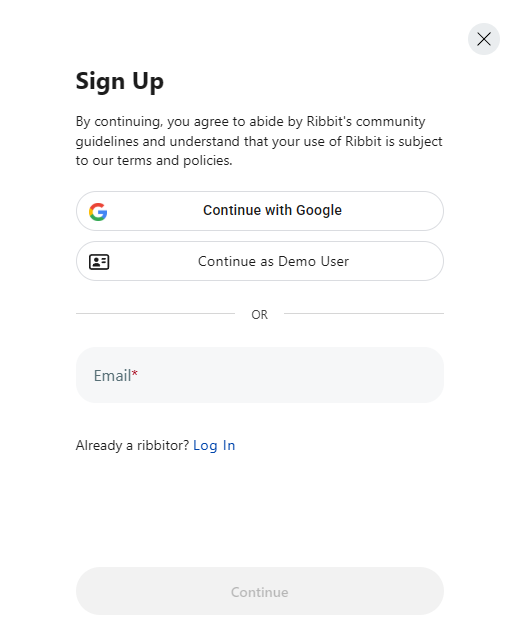Click the Sign Up heading
522x638 pixels.
coord(120,81)
